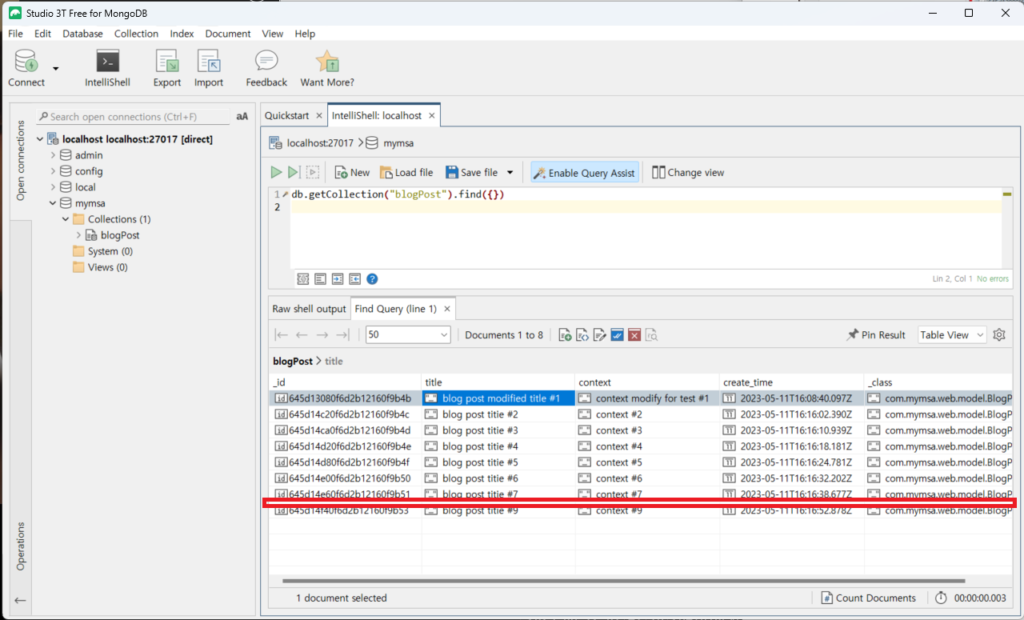Click Save file button
Screen dimensions: 1024x620
[x=472, y=172]
